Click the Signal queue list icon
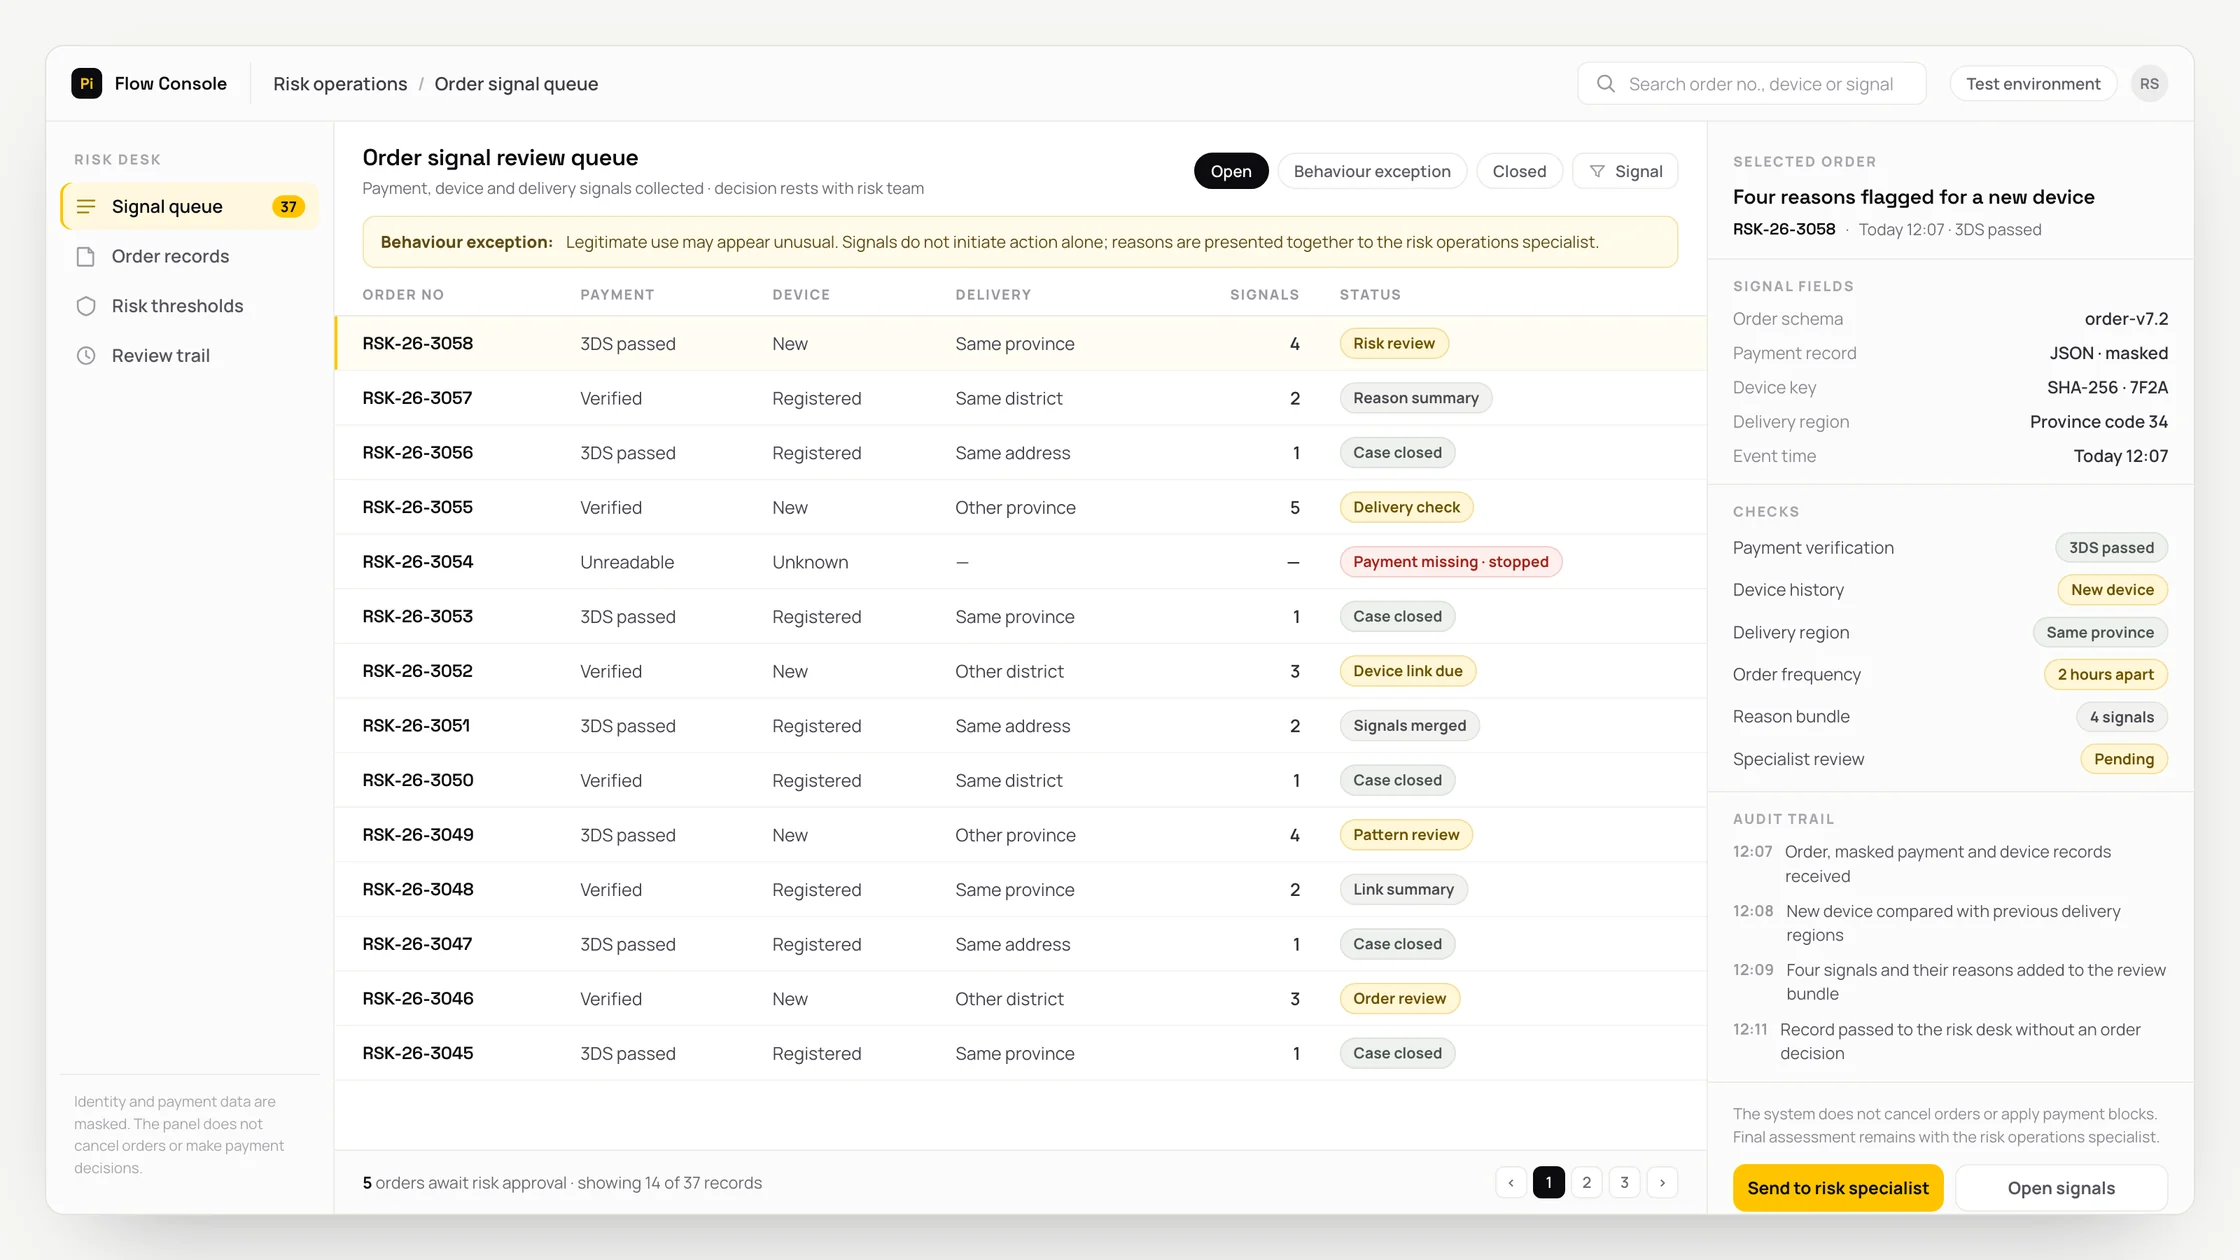 pyautogui.click(x=86, y=206)
